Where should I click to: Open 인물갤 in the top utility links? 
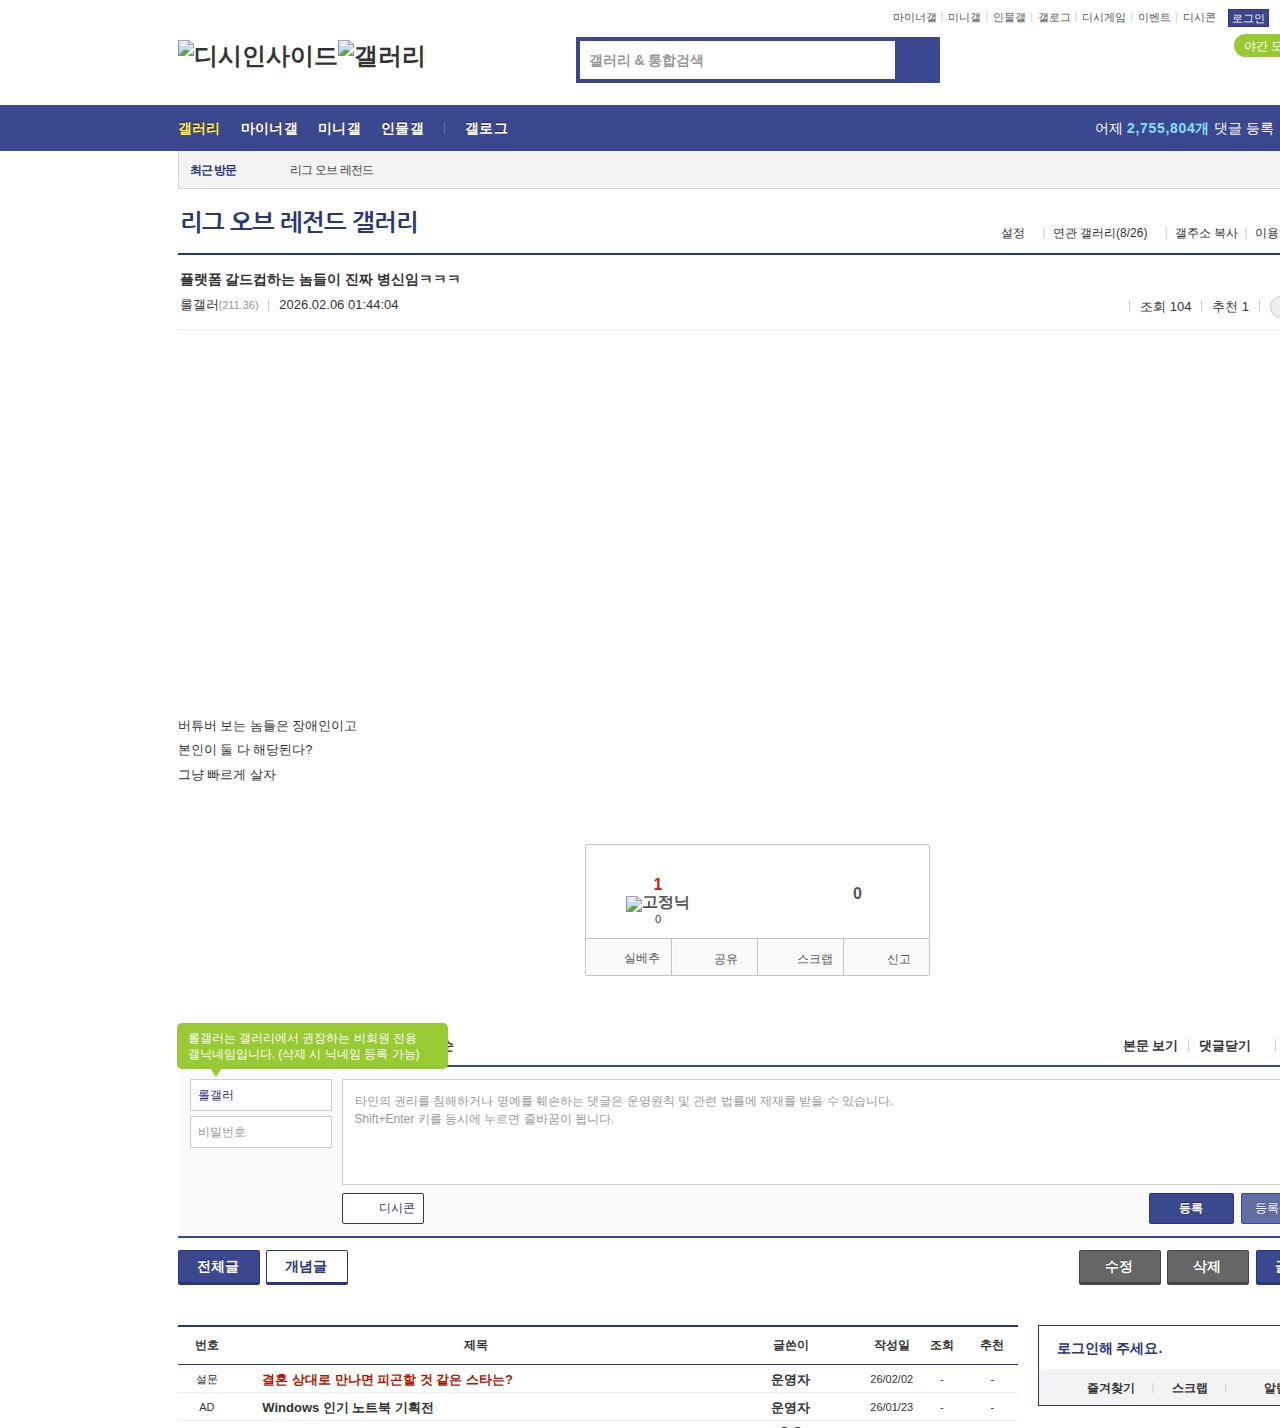[x=1009, y=18]
